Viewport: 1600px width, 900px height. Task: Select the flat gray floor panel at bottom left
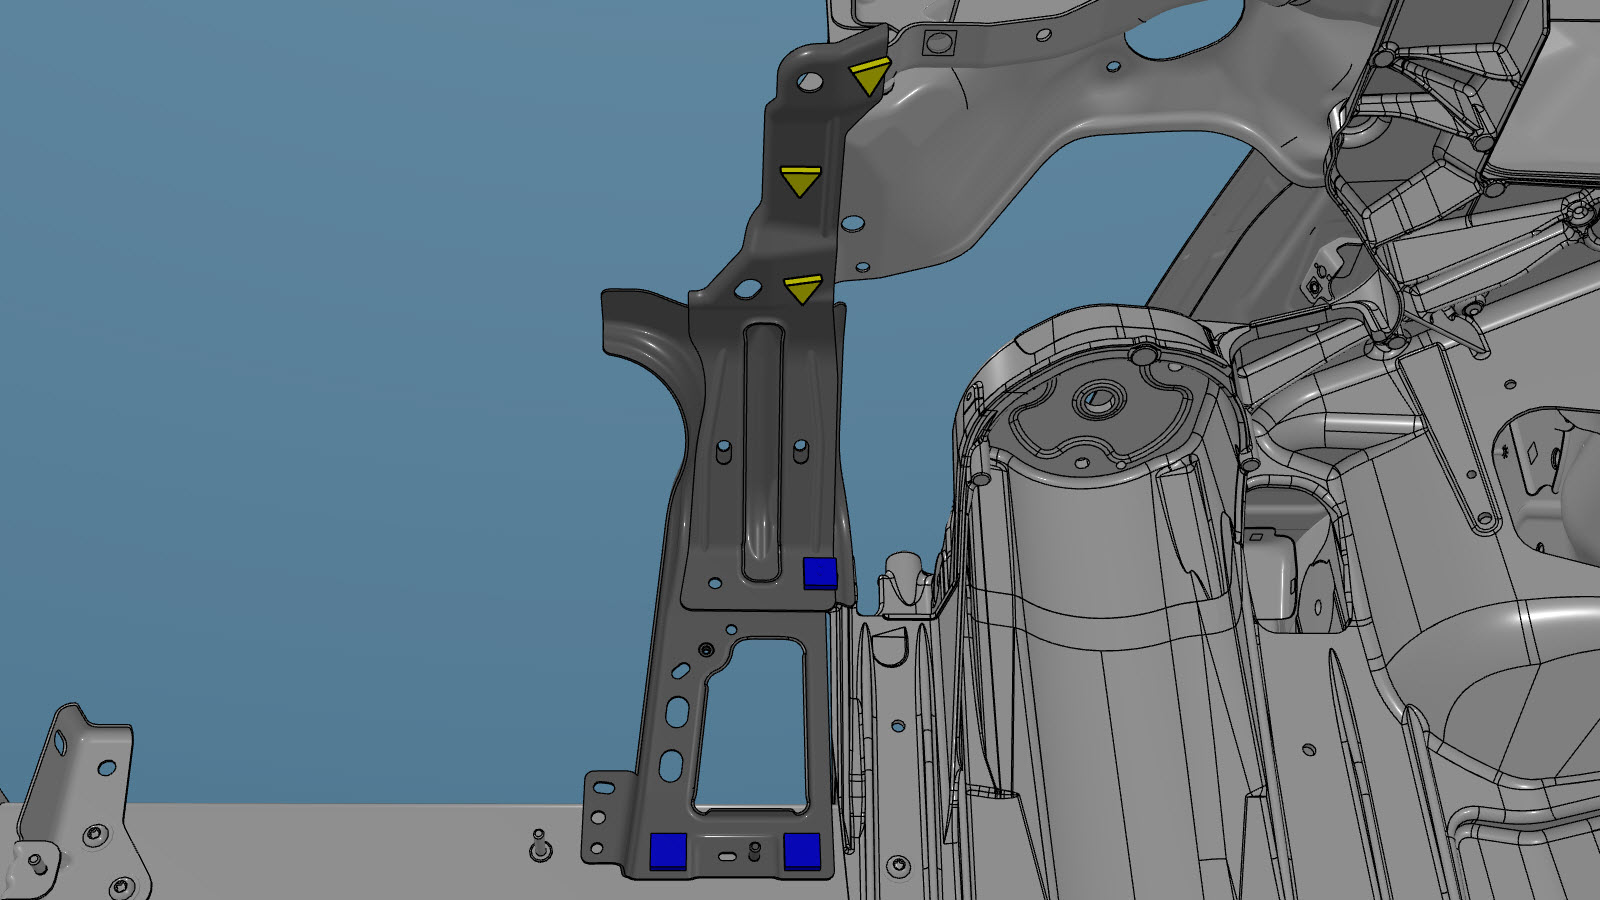pos(350,850)
